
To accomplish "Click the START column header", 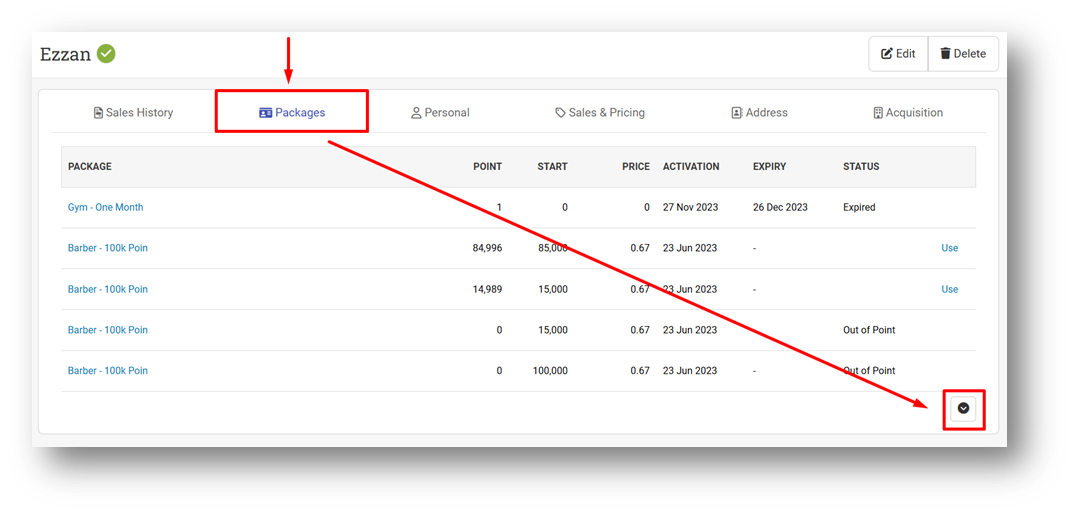I will tap(552, 167).
